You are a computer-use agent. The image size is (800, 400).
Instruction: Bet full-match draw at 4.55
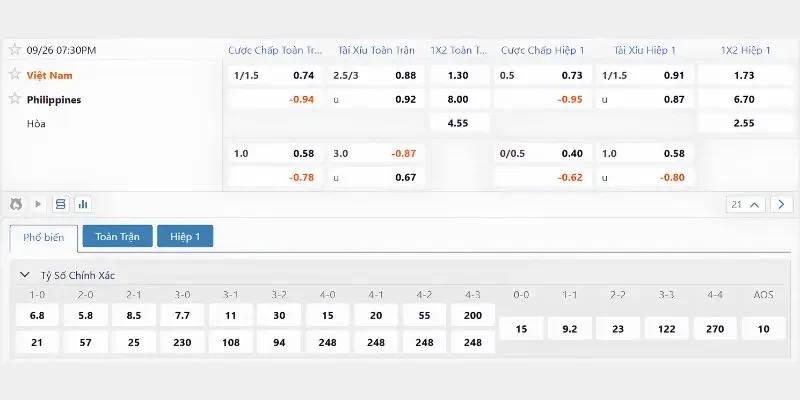(459, 123)
